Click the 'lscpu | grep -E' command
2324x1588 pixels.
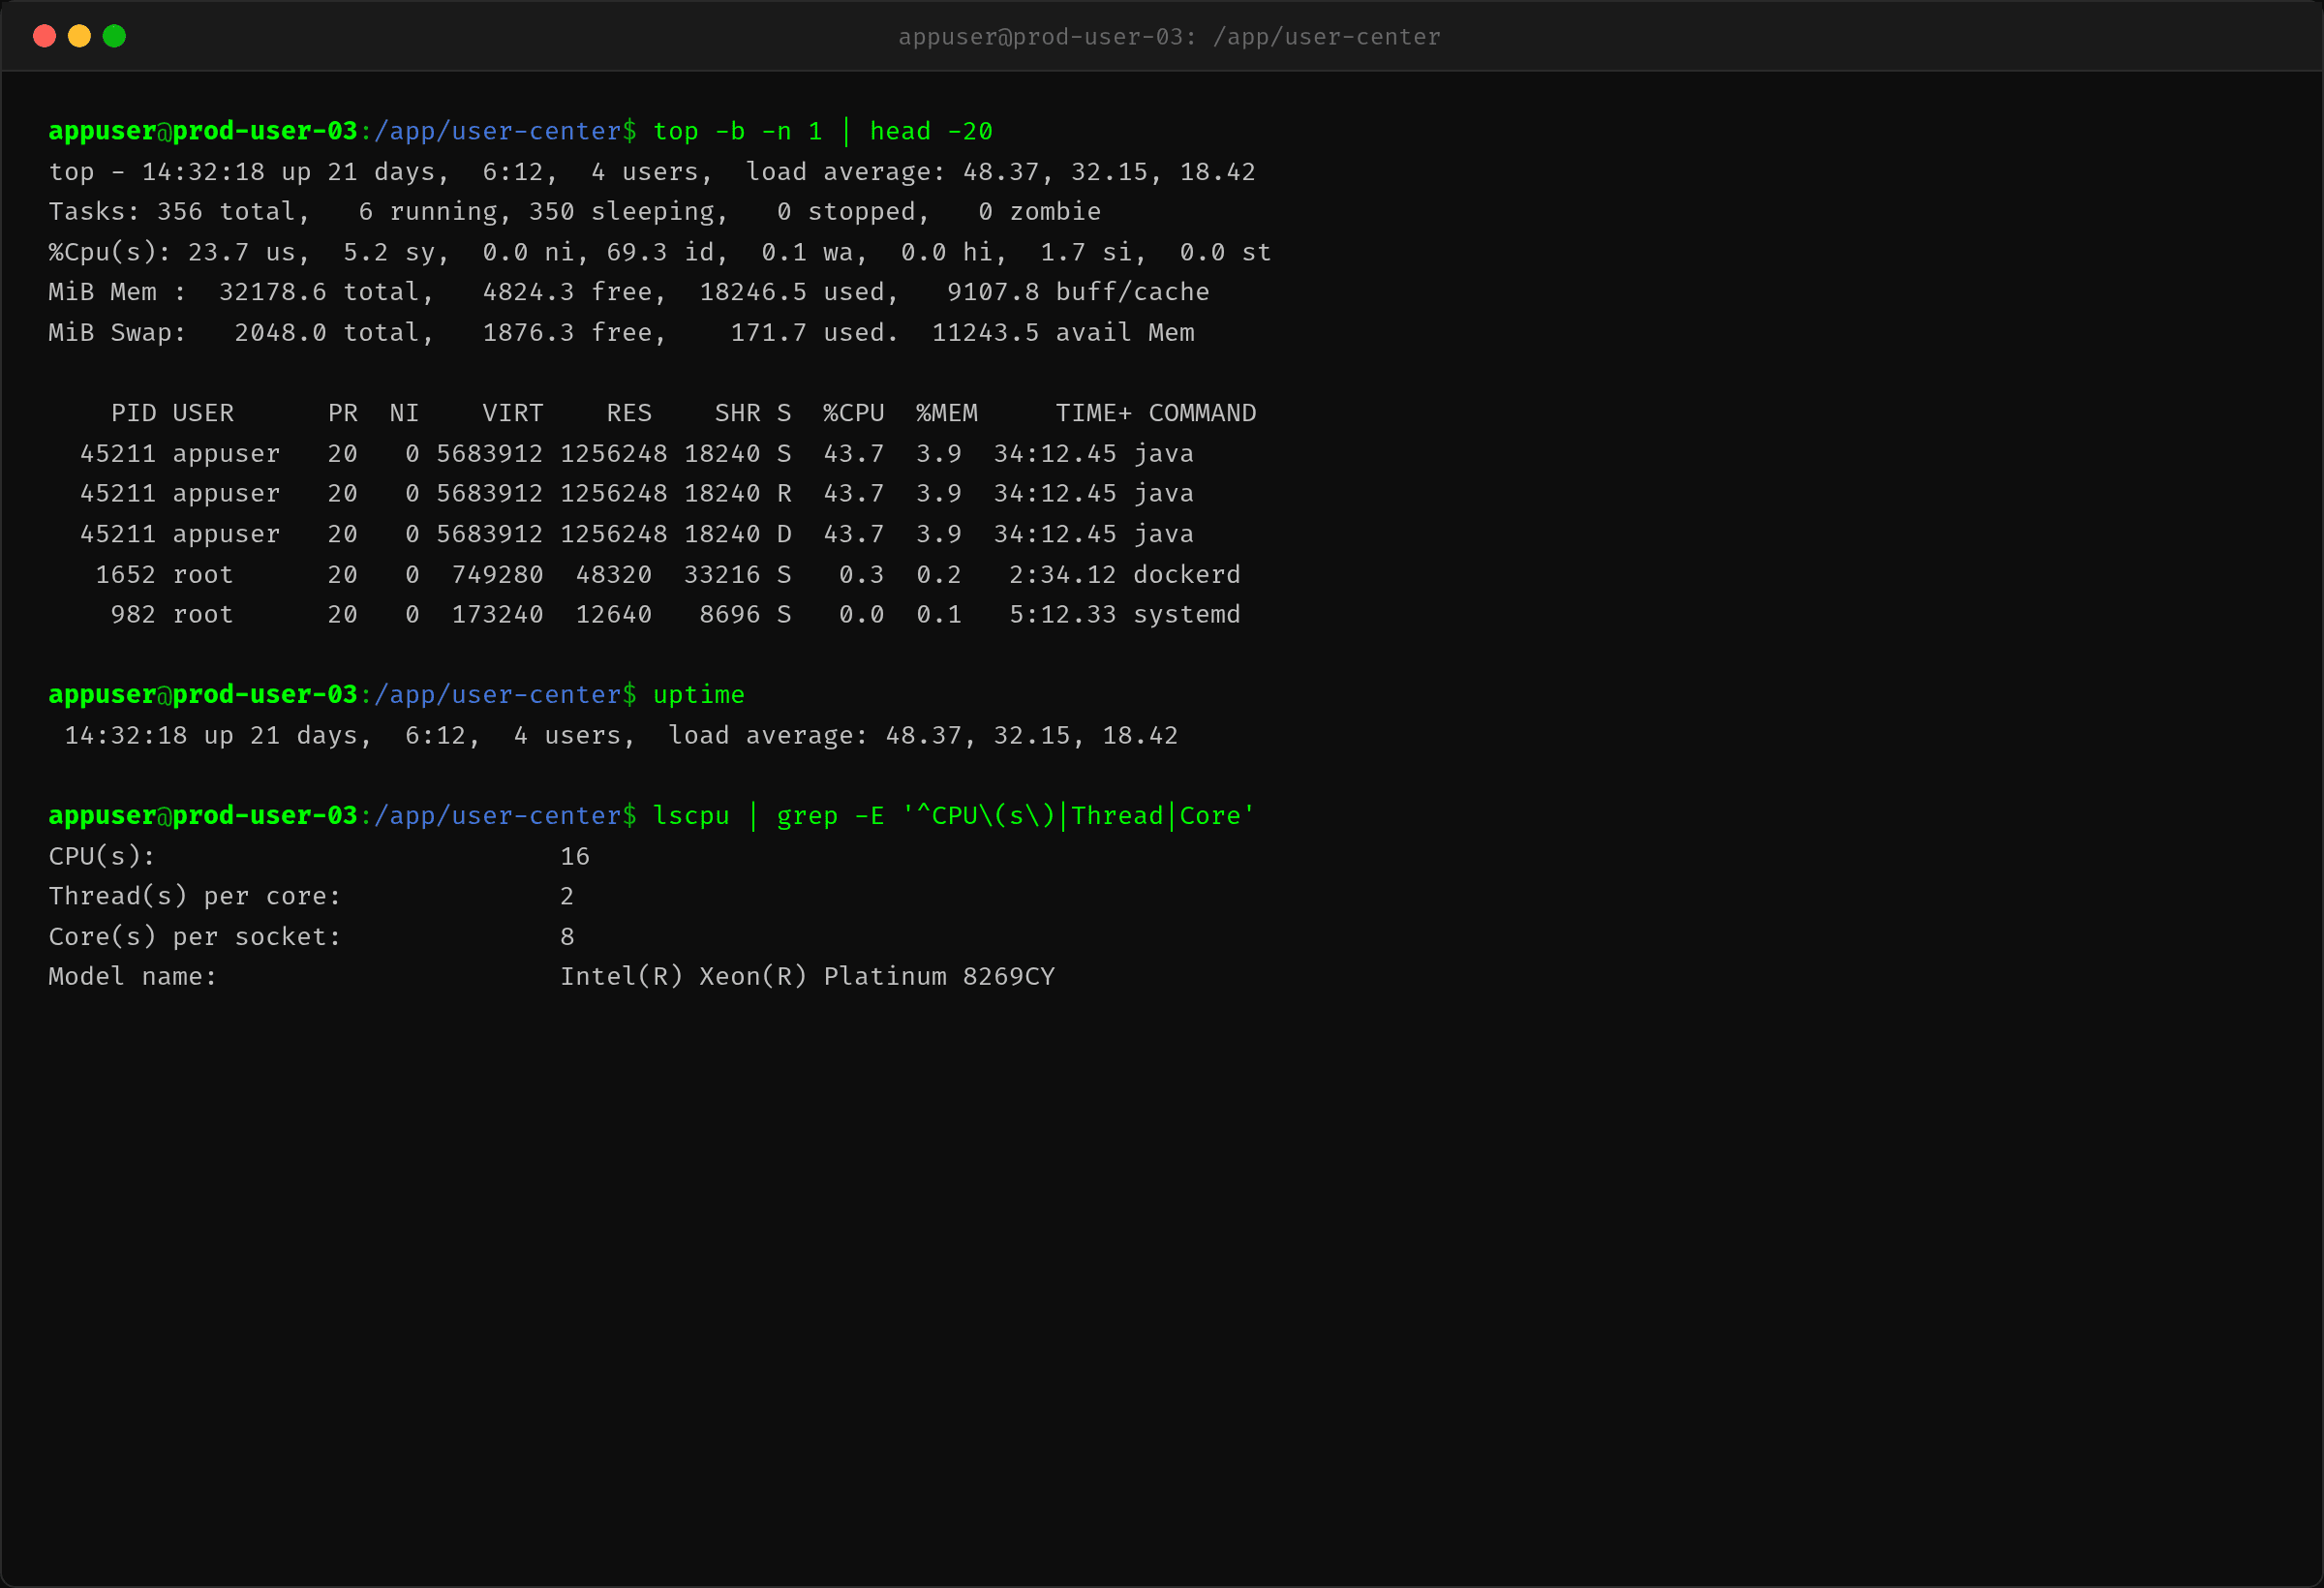click(768, 816)
